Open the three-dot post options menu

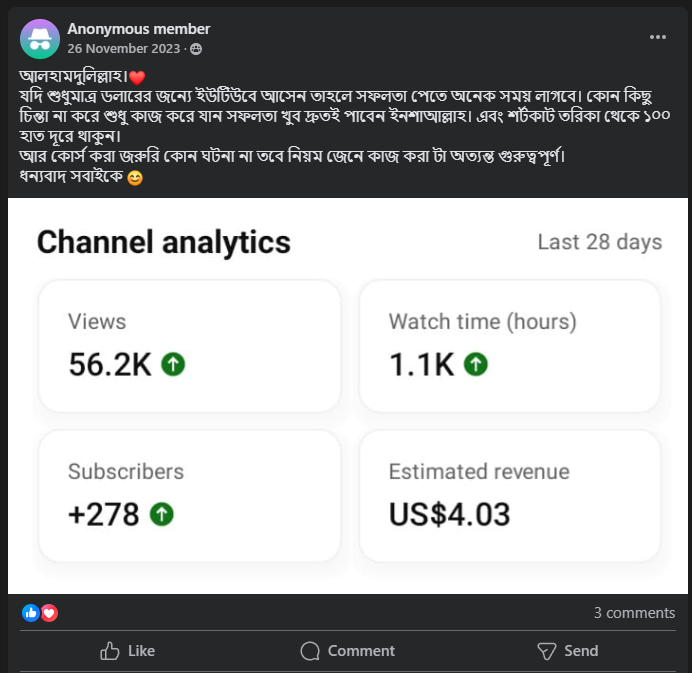[x=657, y=37]
